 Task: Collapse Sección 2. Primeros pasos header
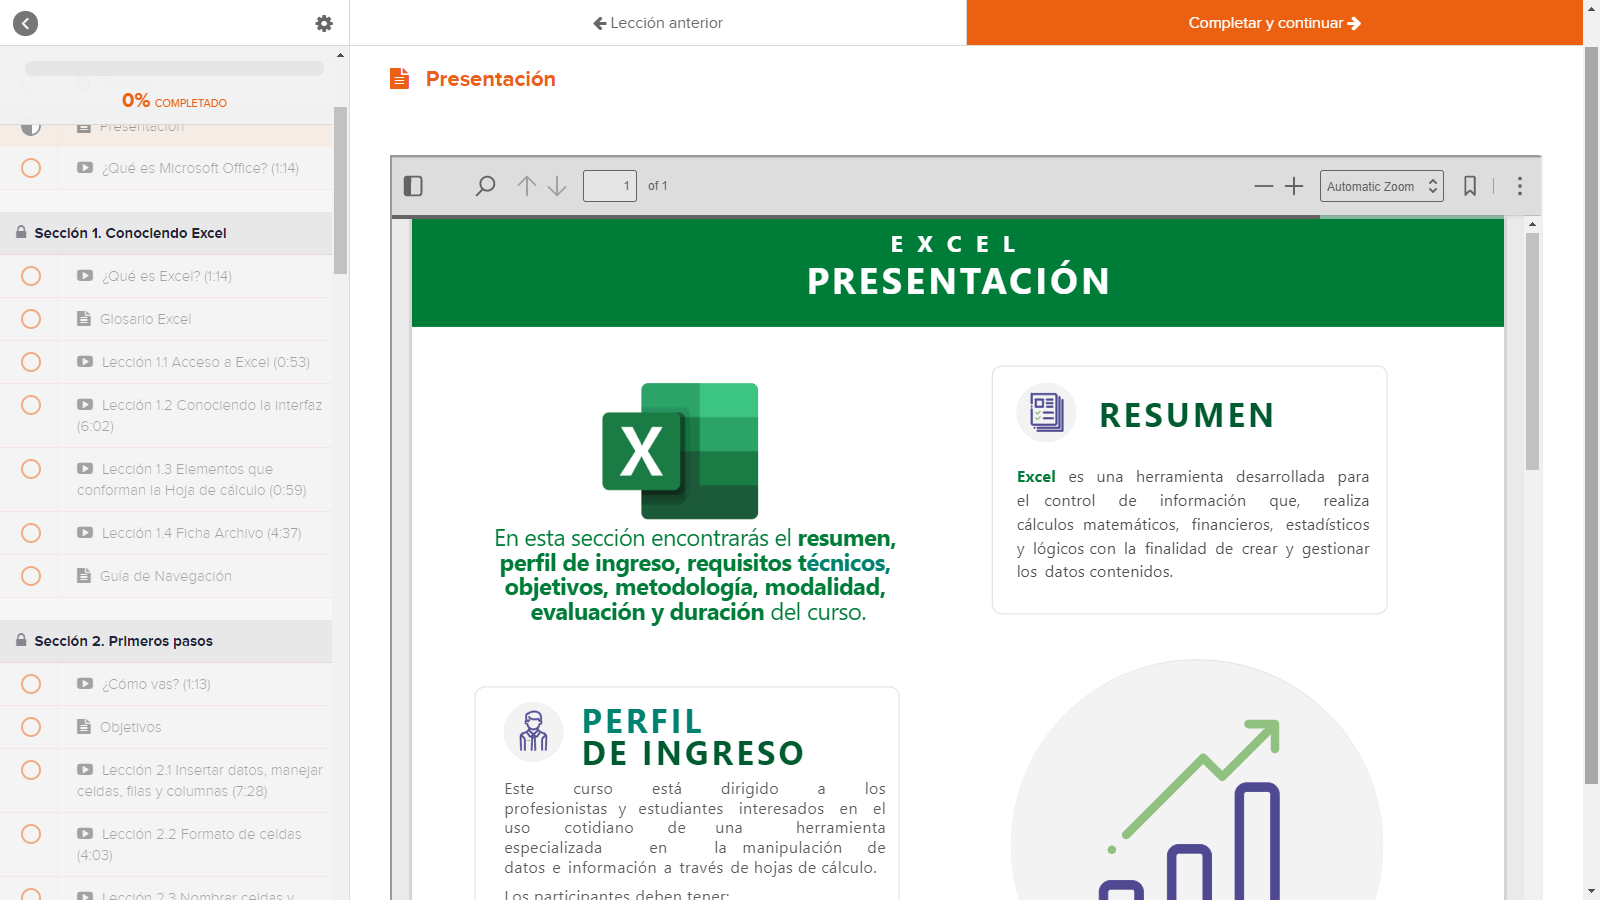point(166,641)
